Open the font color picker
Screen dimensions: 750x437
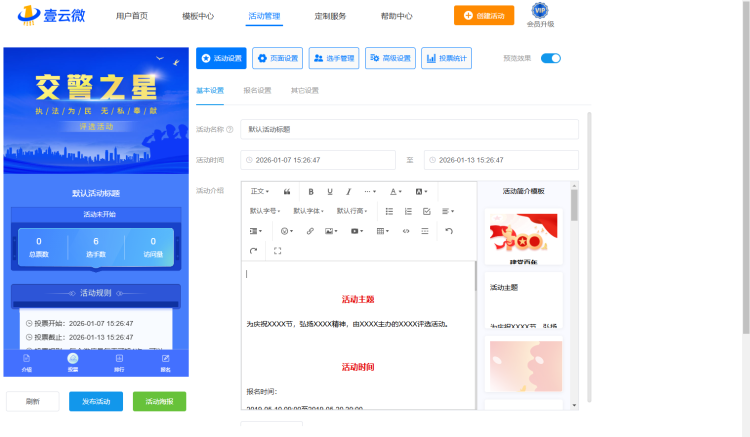396,191
